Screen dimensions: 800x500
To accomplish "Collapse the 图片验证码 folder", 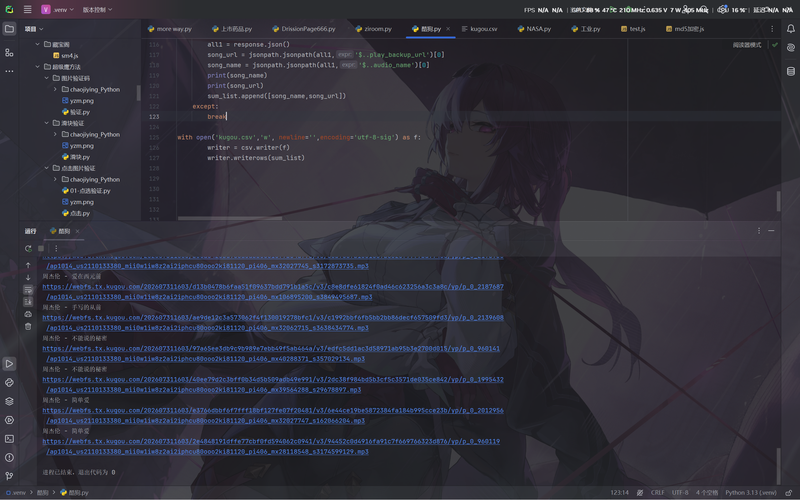I will coord(46,78).
